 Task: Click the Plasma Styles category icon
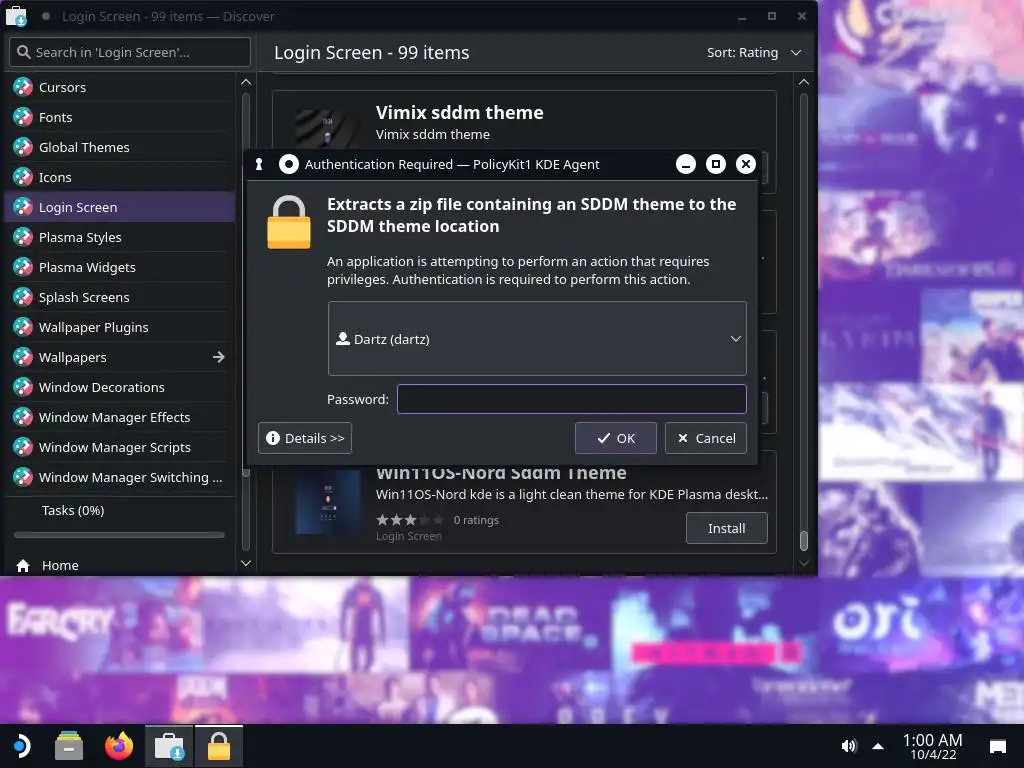(x=23, y=237)
